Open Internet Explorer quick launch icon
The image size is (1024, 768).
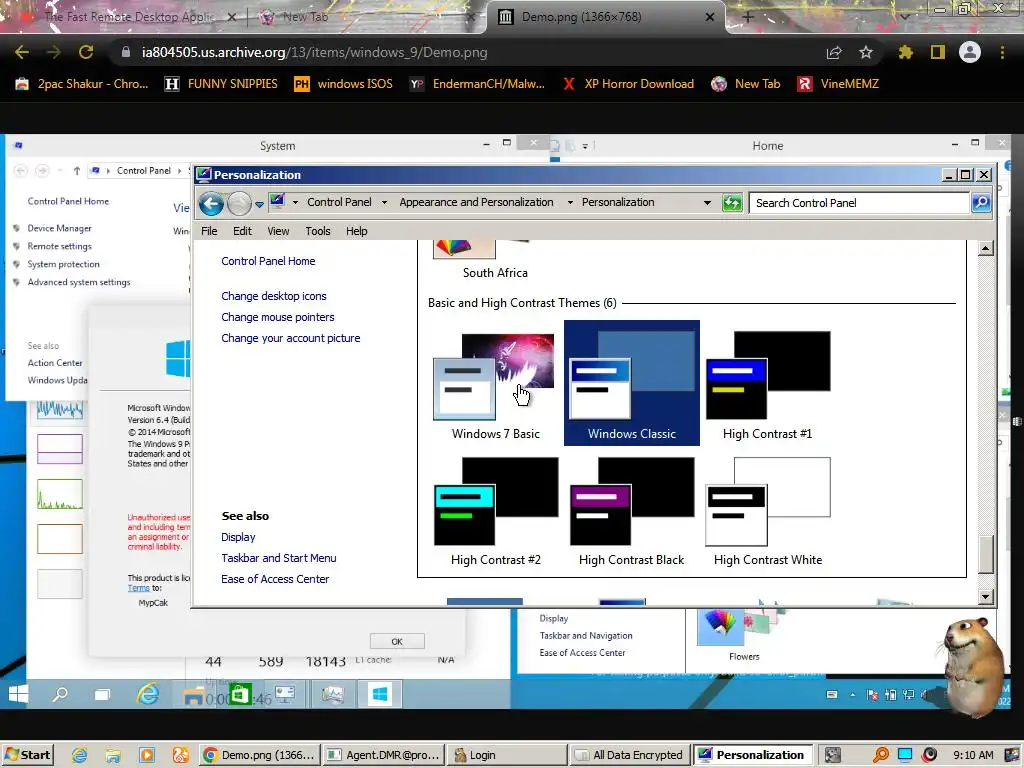click(x=80, y=756)
